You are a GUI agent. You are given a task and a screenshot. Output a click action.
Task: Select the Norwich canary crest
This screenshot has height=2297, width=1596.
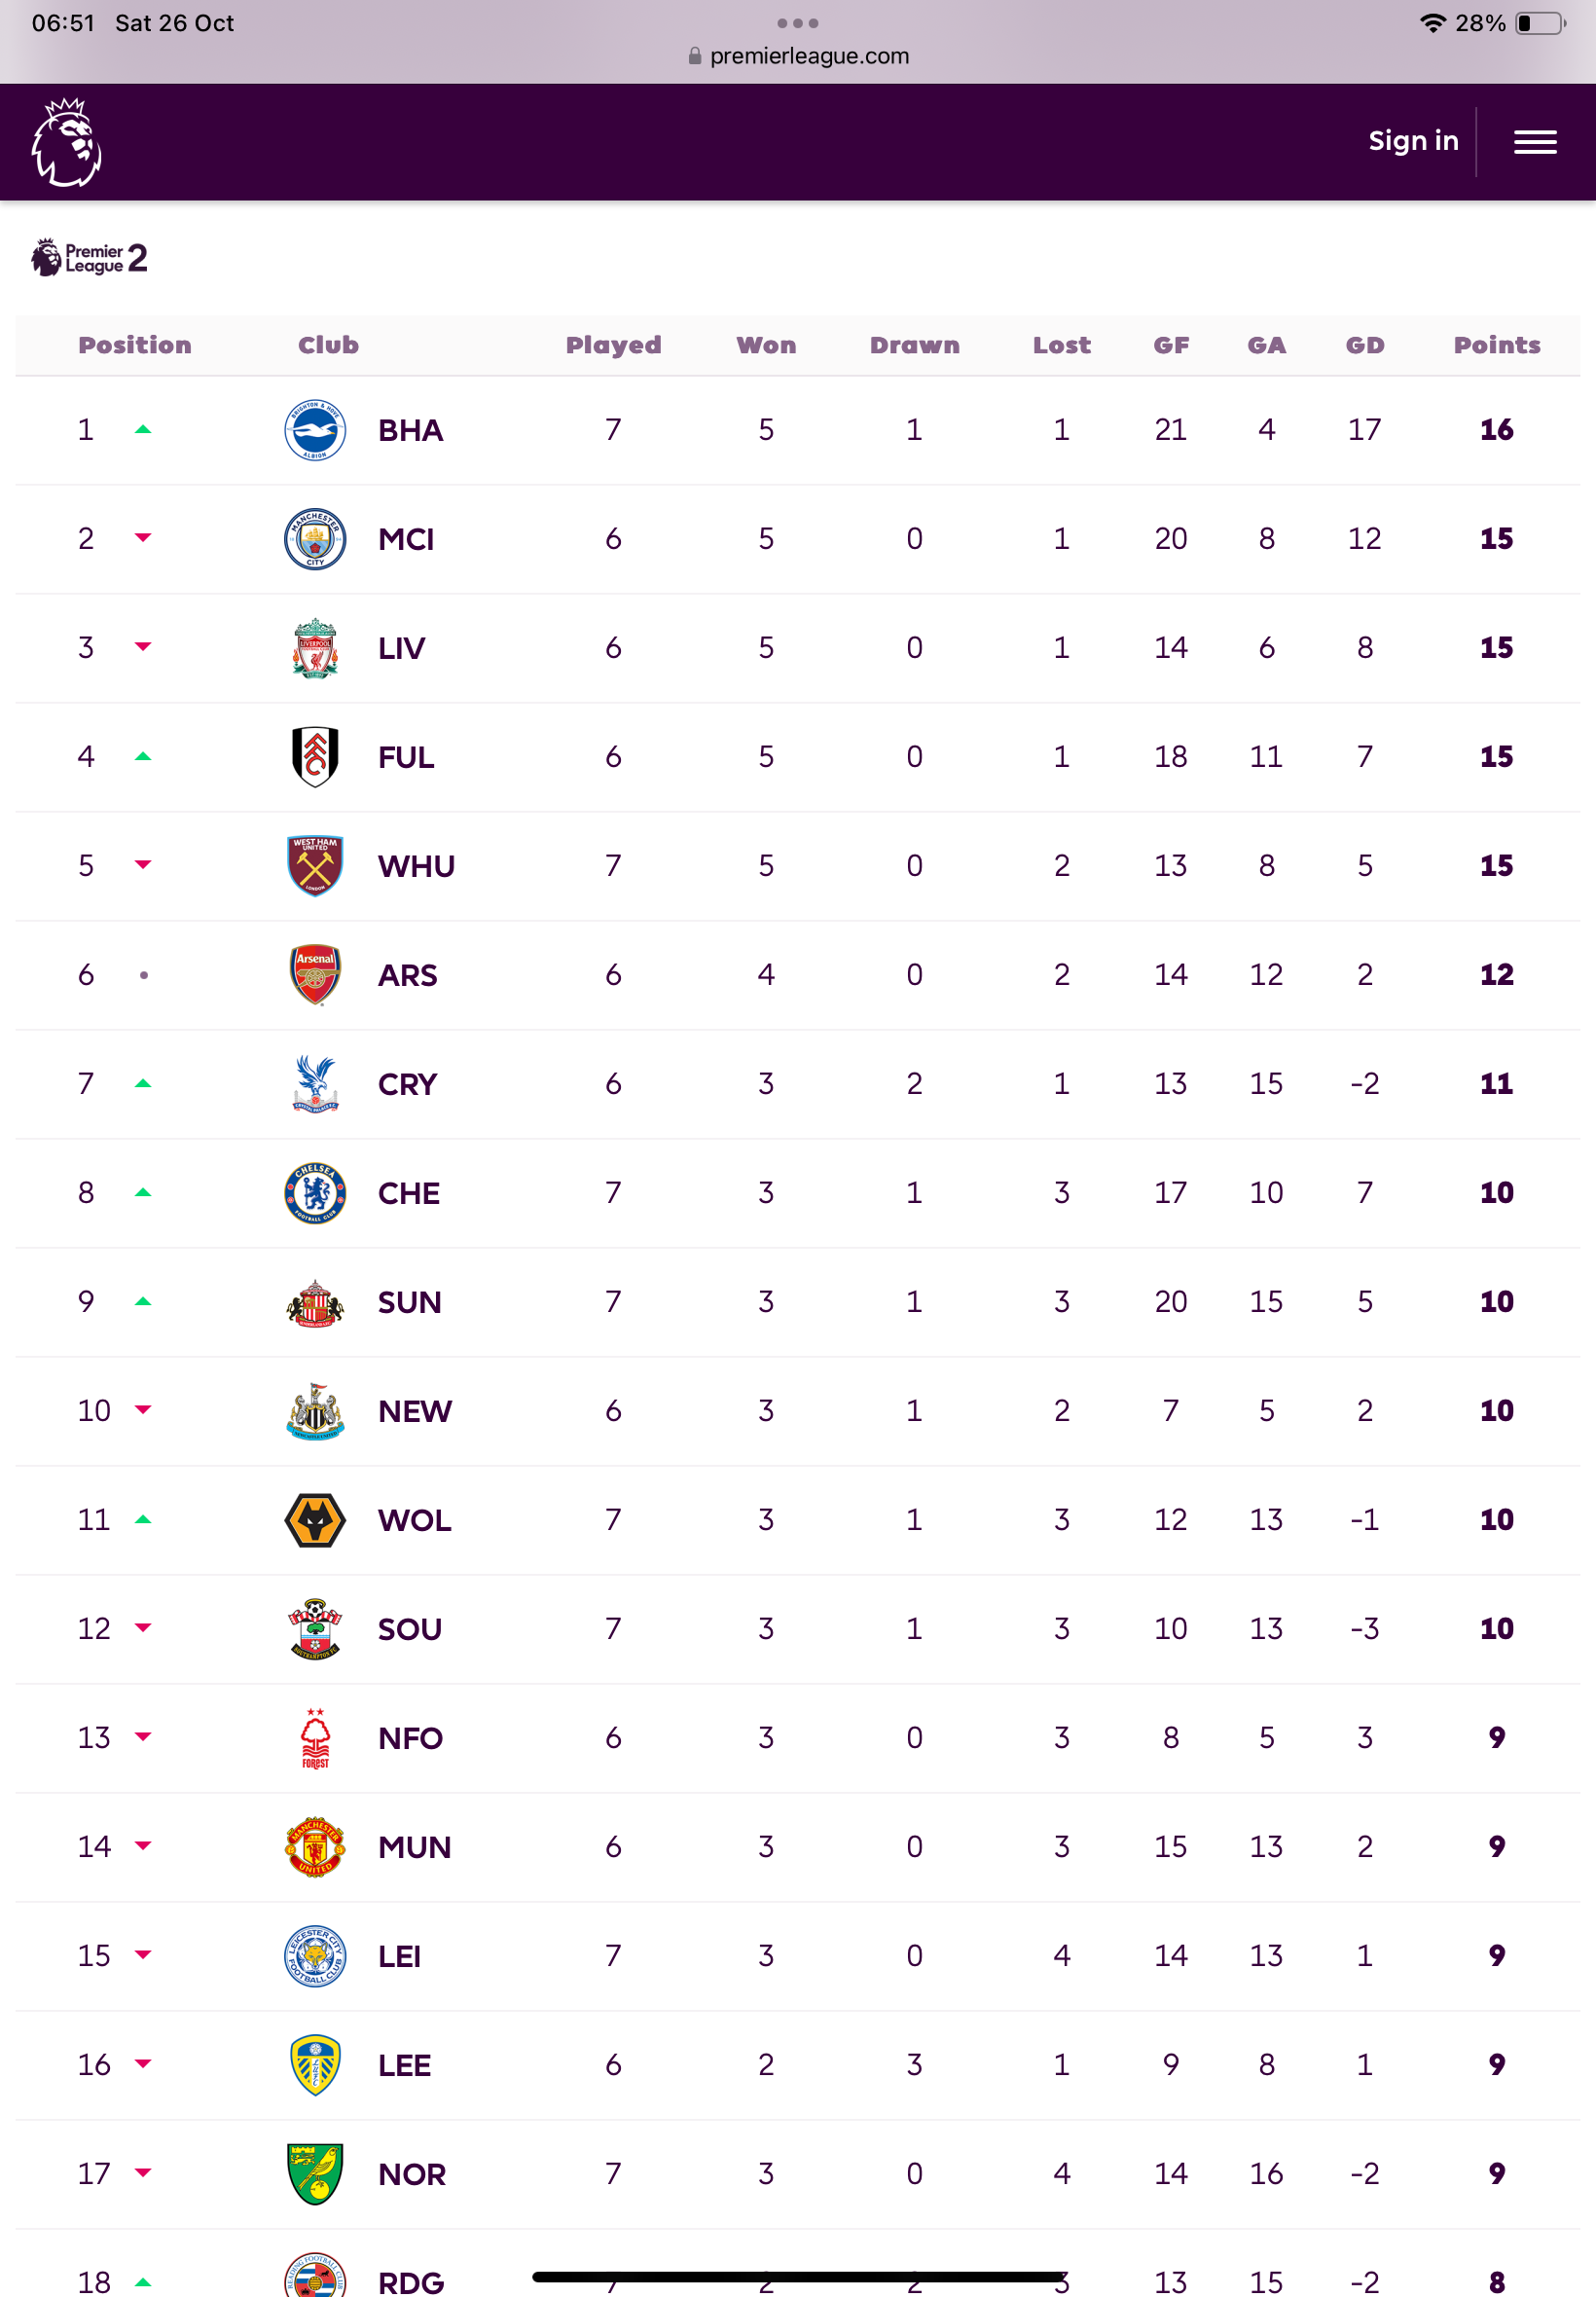click(315, 2174)
